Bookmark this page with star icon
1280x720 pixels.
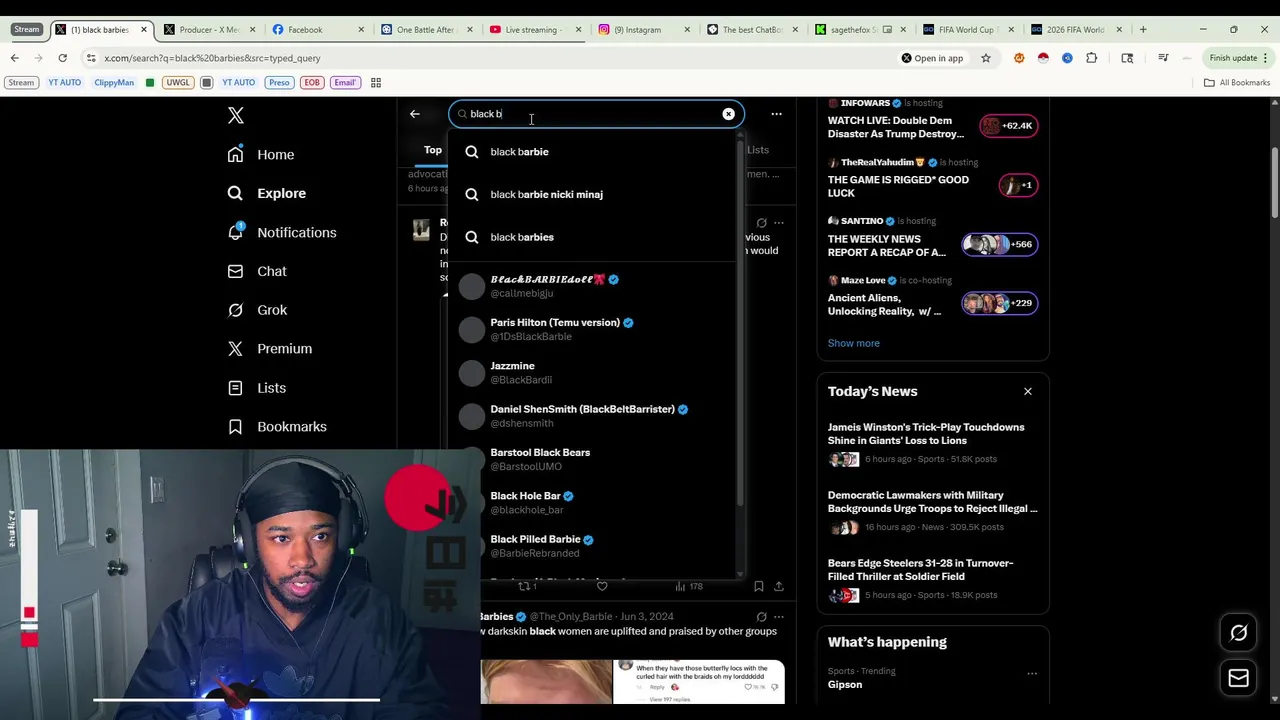click(985, 58)
